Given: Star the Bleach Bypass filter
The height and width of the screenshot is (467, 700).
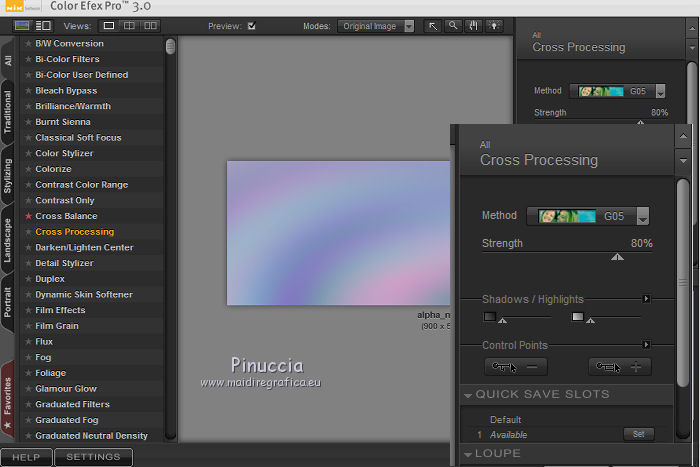Looking at the screenshot, I should point(28,91).
